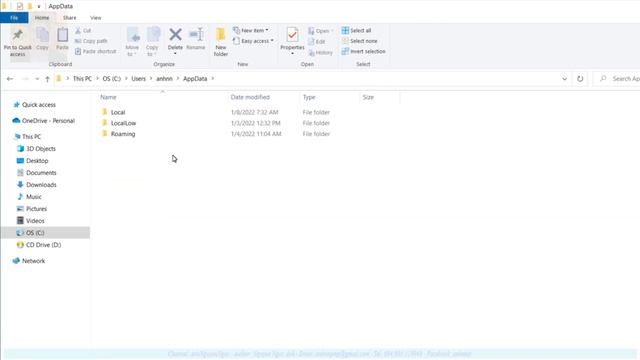
Task: Open Documents in navigation pane
Action: (x=41, y=173)
